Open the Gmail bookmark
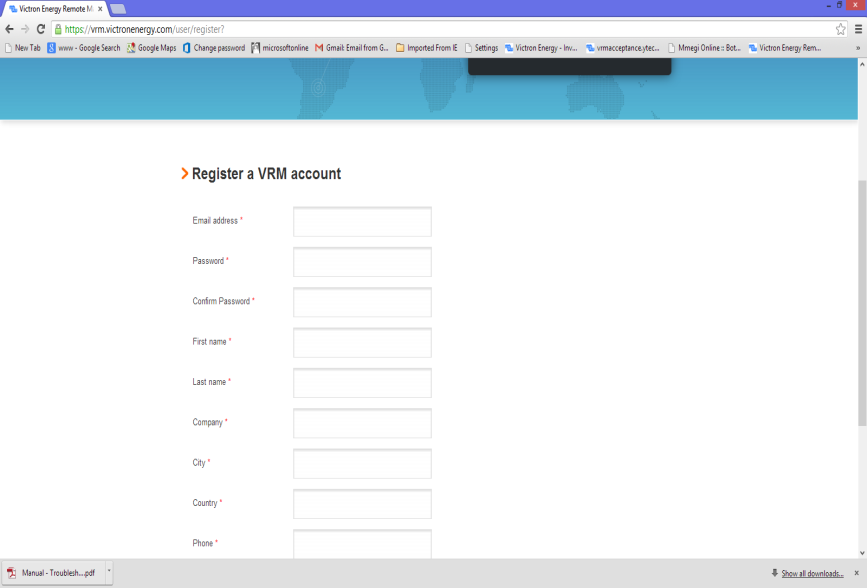 (351, 47)
